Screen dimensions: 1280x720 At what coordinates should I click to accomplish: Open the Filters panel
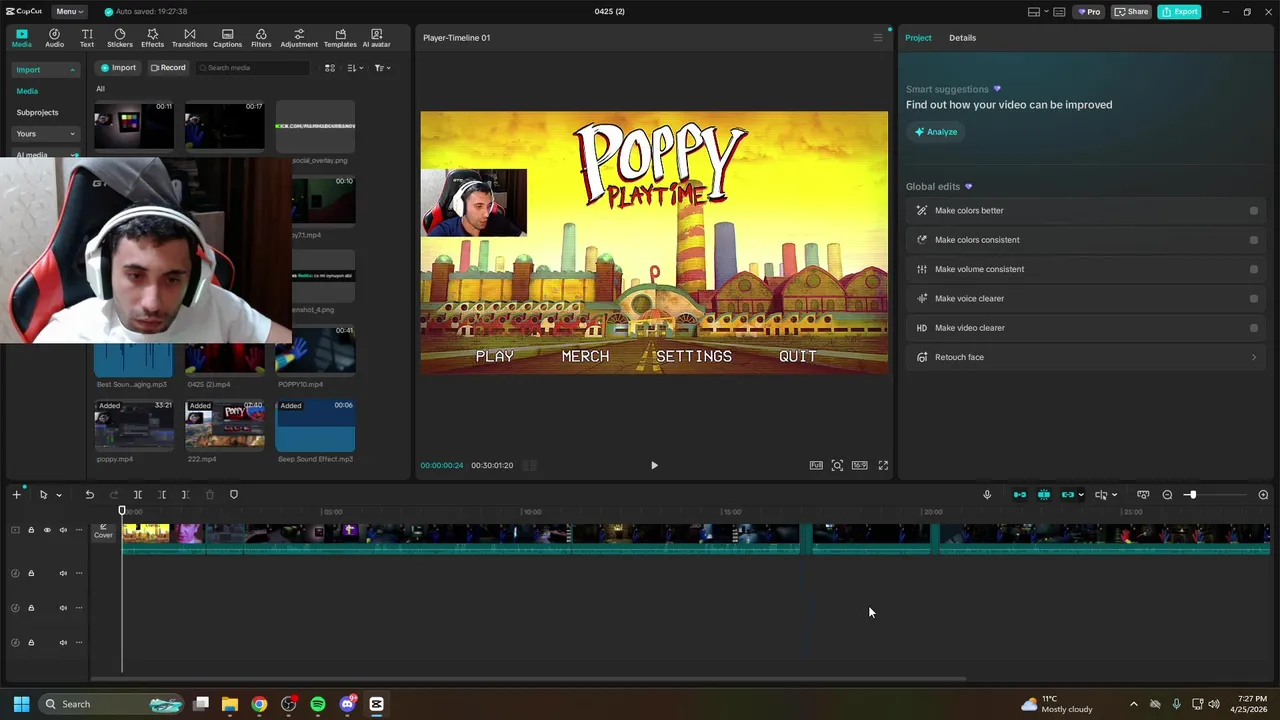(261, 38)
